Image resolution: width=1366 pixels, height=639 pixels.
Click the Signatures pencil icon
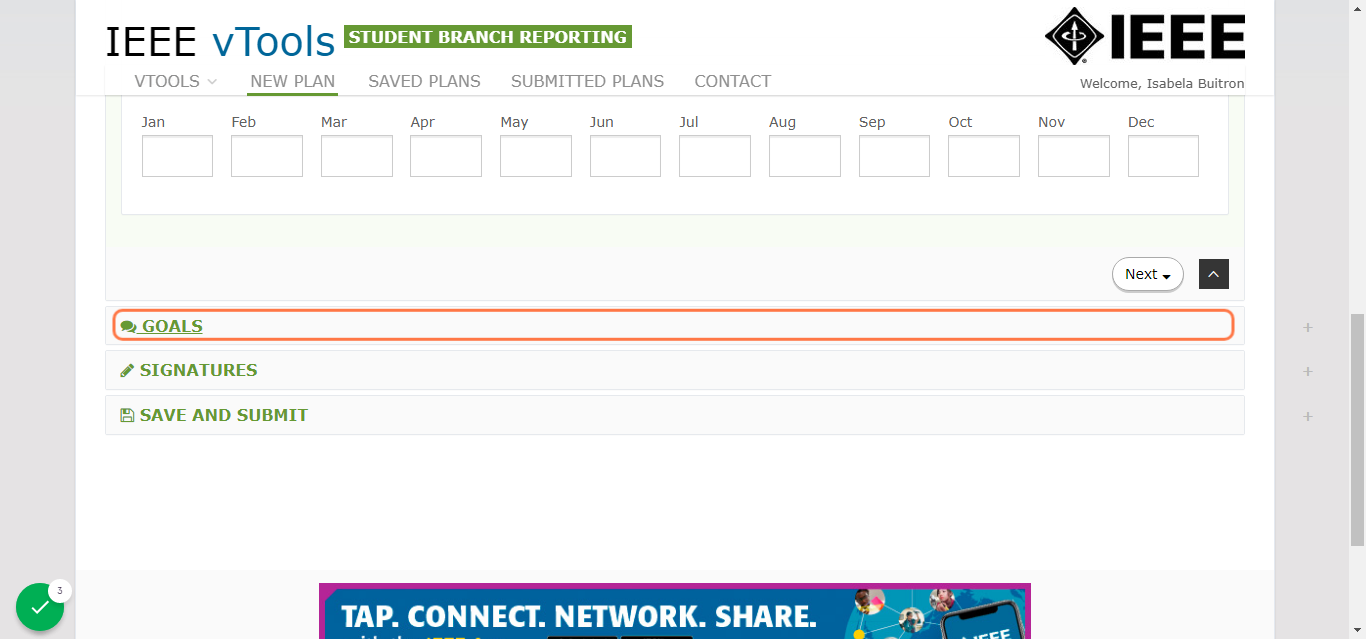pos(127,370)
